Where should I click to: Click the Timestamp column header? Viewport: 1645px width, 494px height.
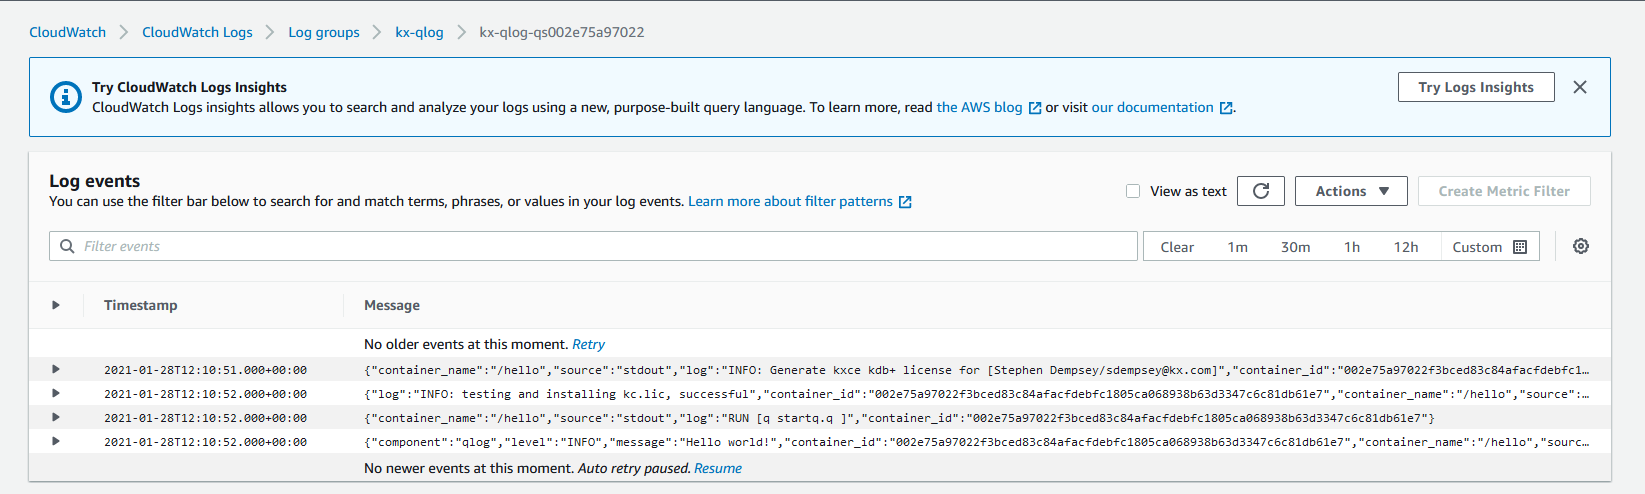point(141,305)
